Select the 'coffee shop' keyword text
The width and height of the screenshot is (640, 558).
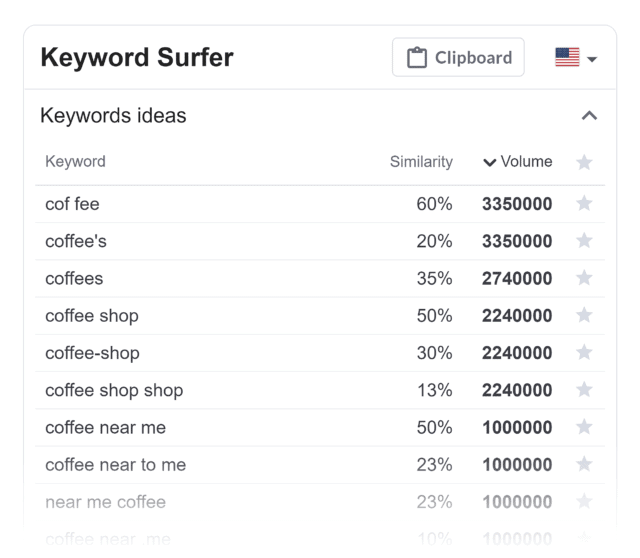92,316
